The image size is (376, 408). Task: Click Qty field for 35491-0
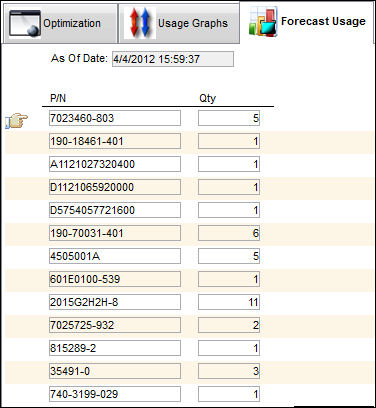pos(229,371)
